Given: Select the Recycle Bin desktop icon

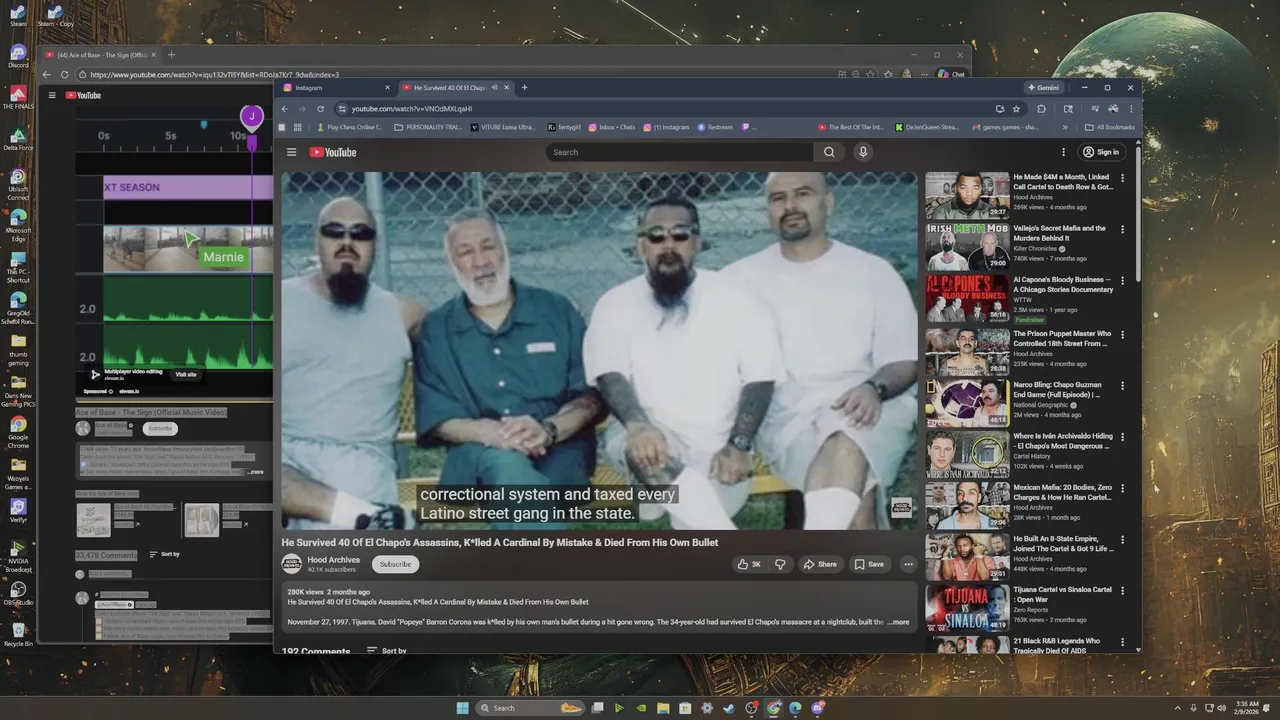Looking at the screenshot, I should [18, 634].
